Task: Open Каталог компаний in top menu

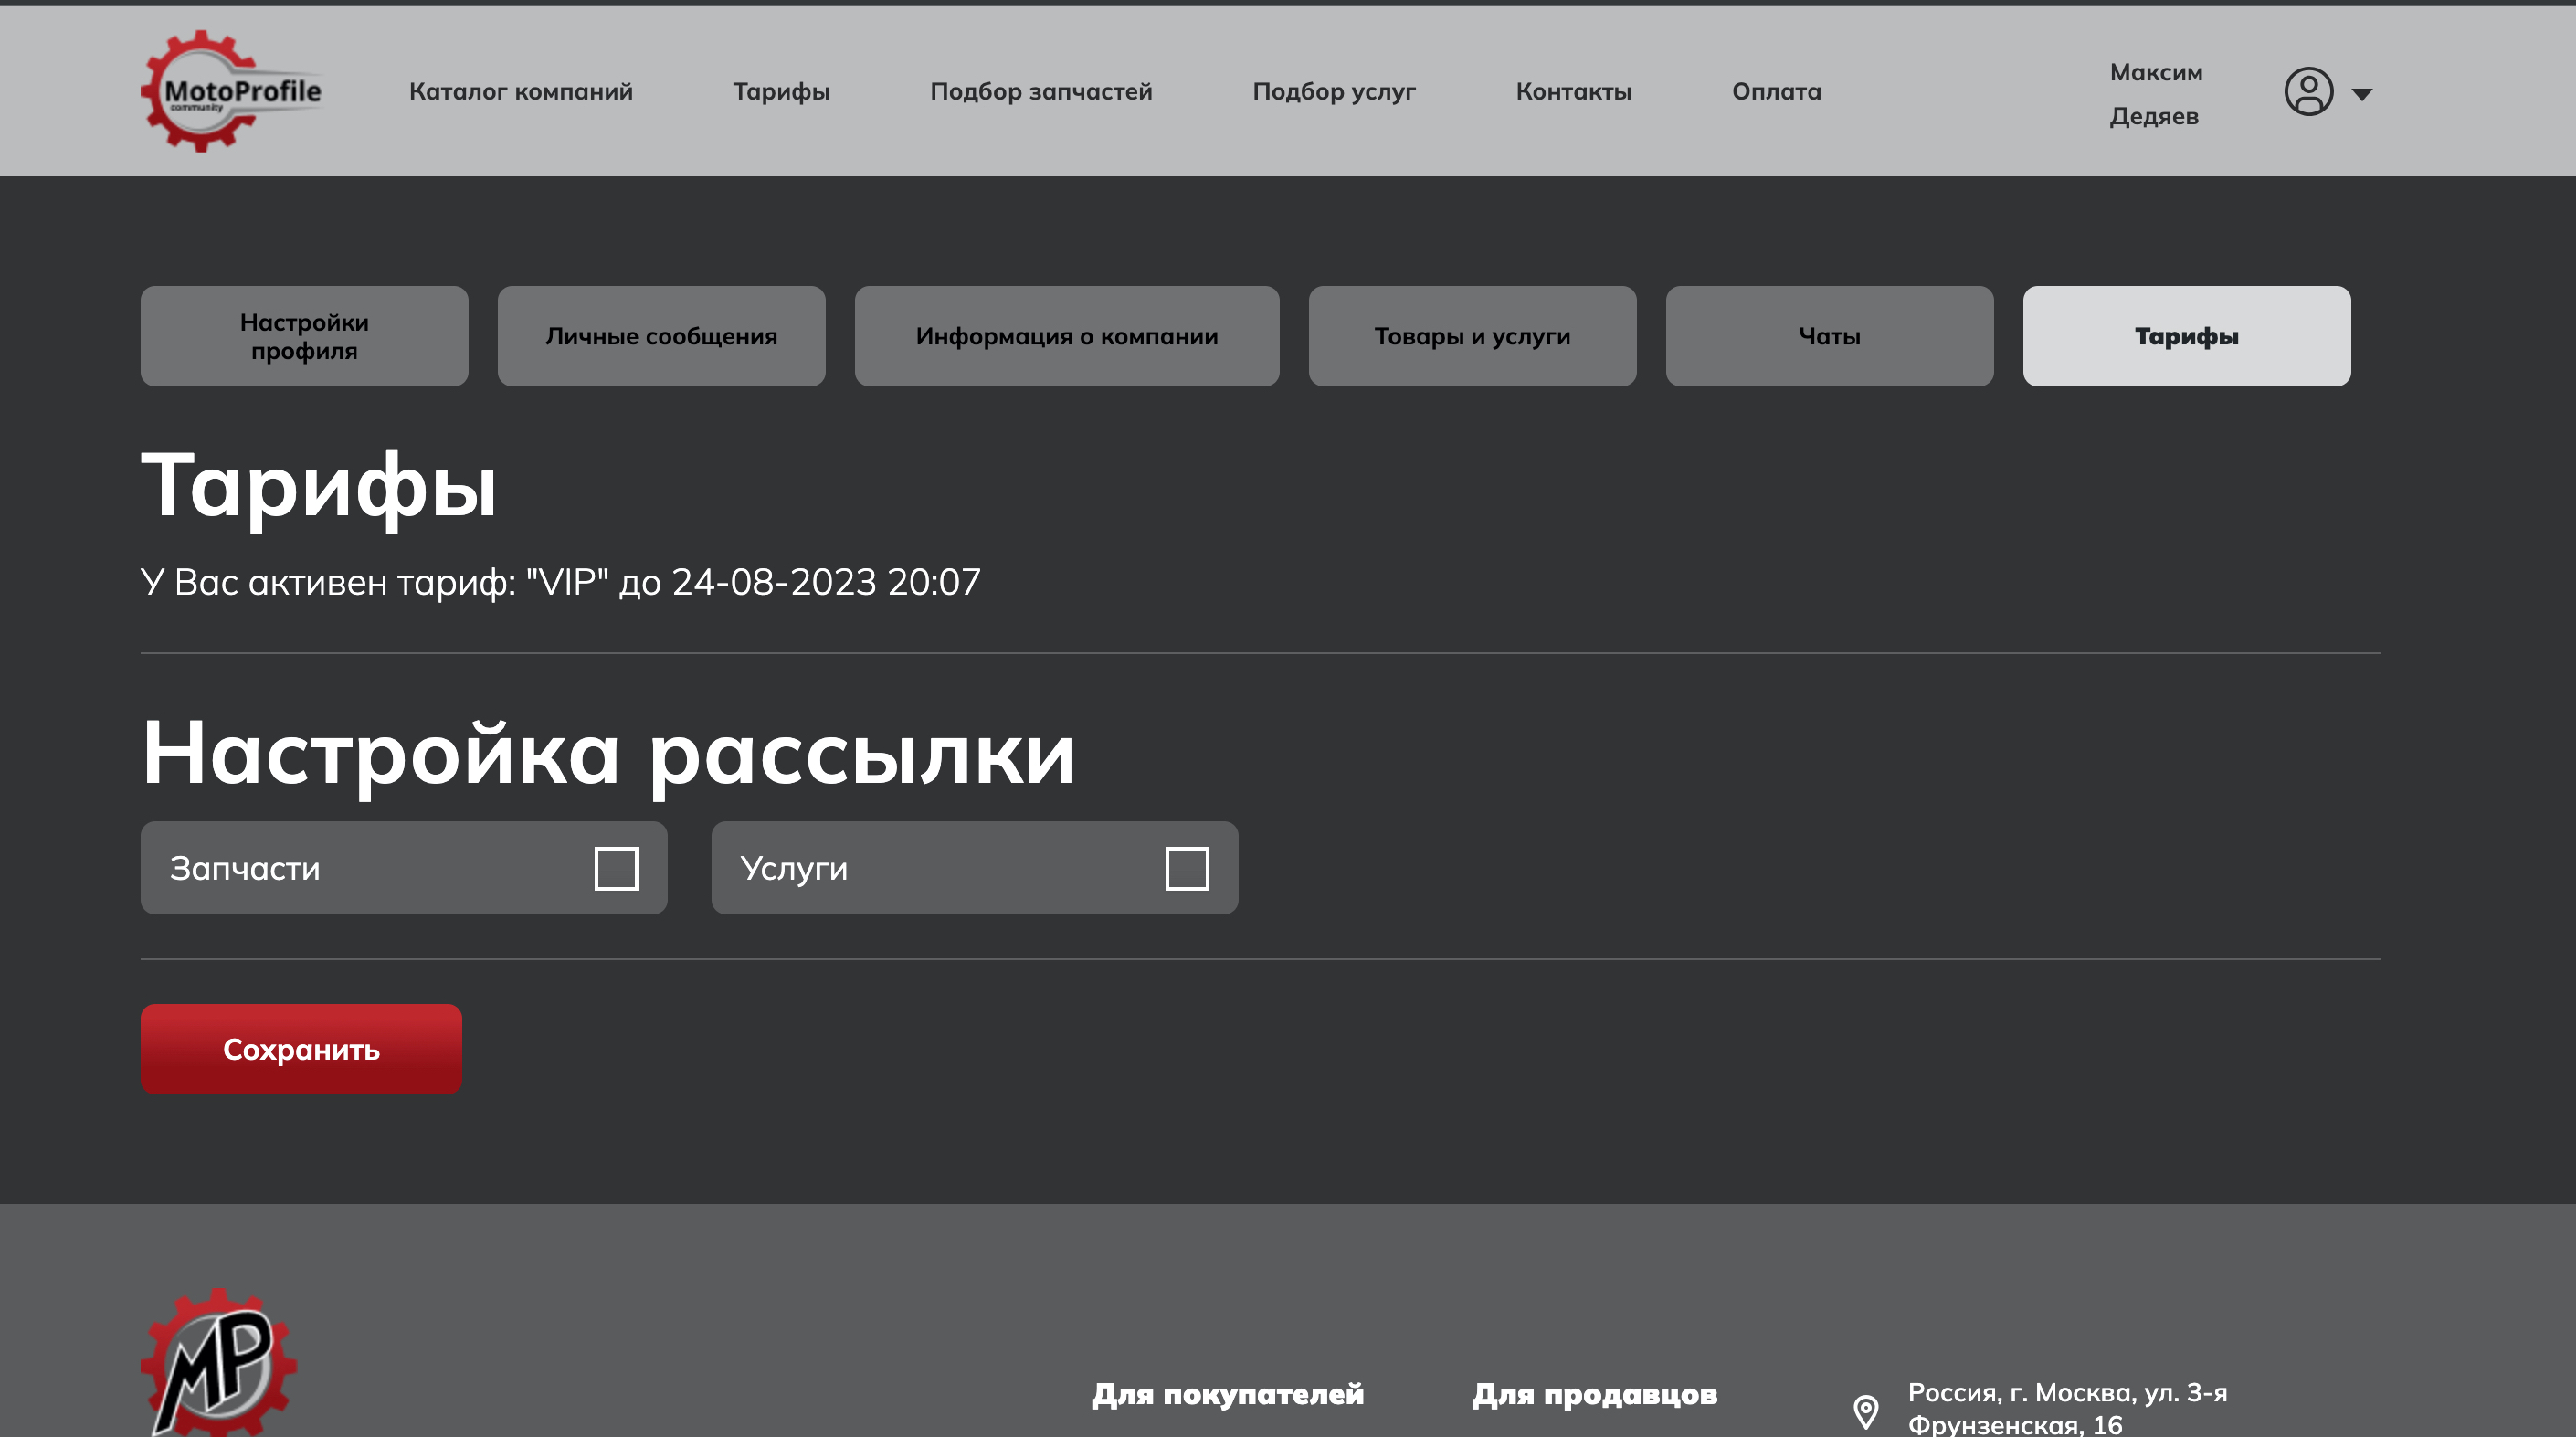Action: point(521,91)
